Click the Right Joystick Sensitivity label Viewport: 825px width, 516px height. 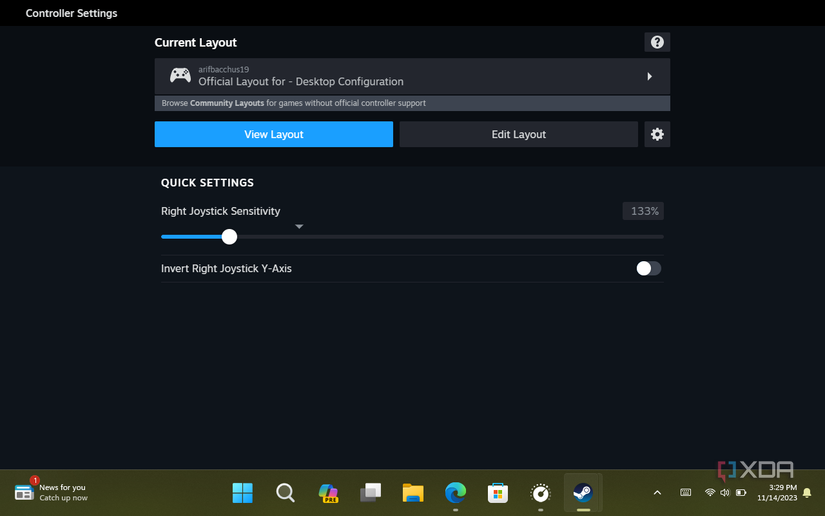(220, 211)
